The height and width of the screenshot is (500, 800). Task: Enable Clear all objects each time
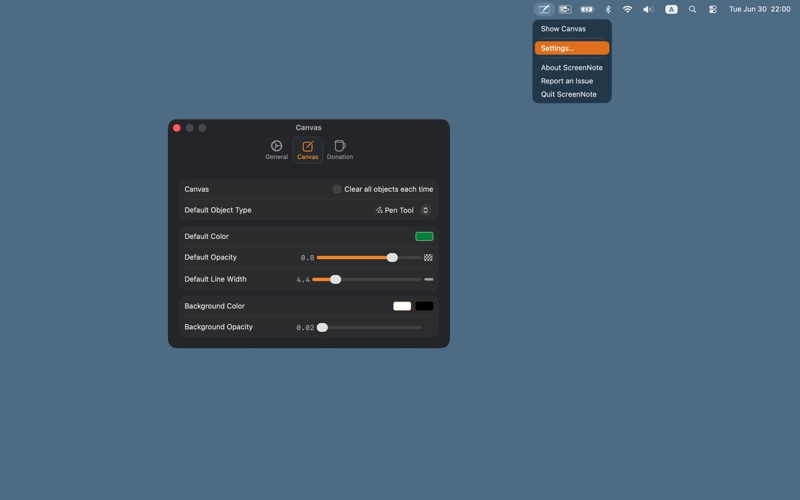(337, 189)
